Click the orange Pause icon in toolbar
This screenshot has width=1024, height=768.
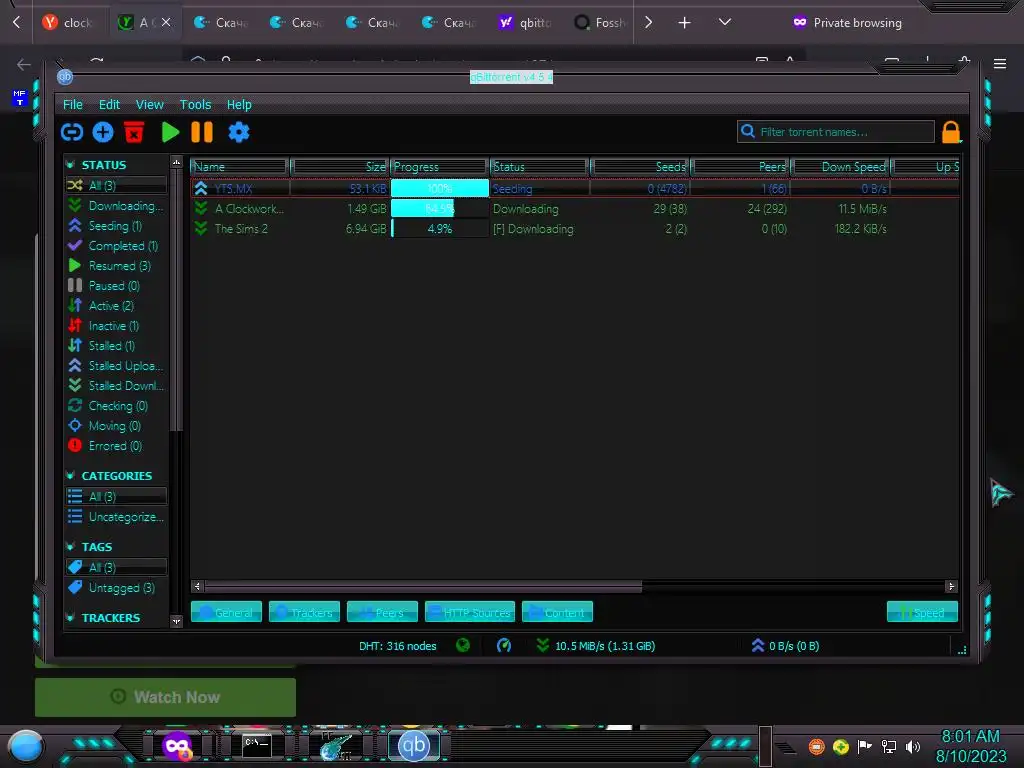202,133
